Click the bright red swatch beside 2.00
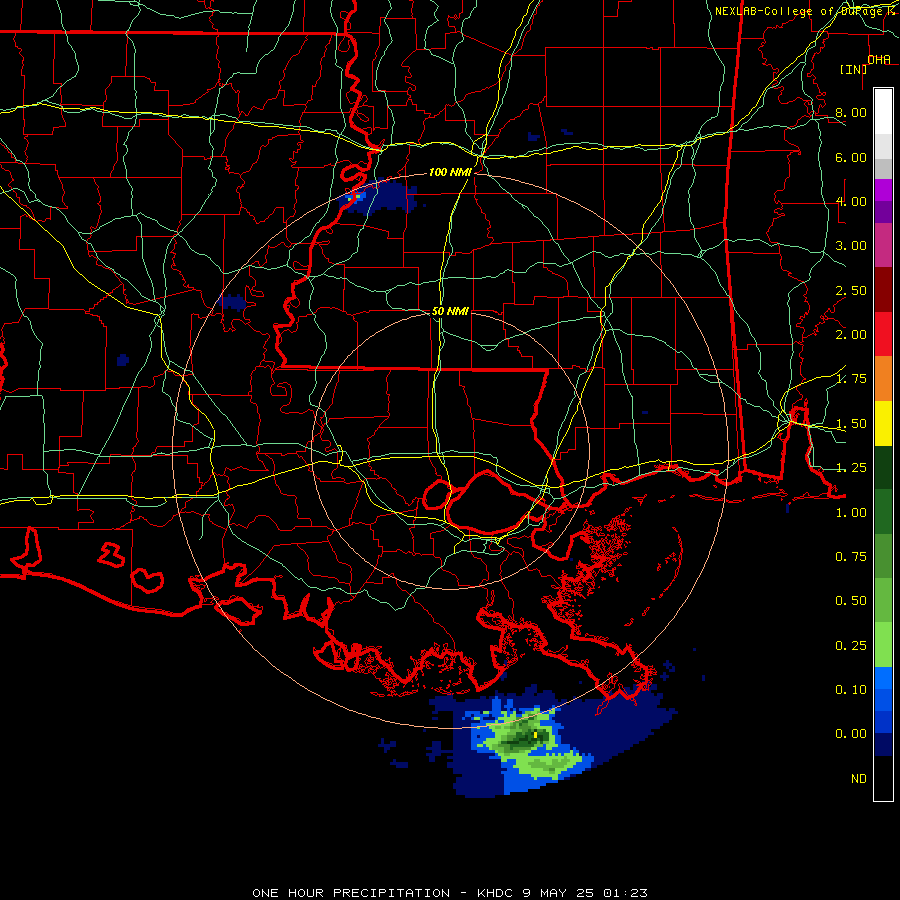The width and height of the screenshot is (900, 900). [883, 334]
